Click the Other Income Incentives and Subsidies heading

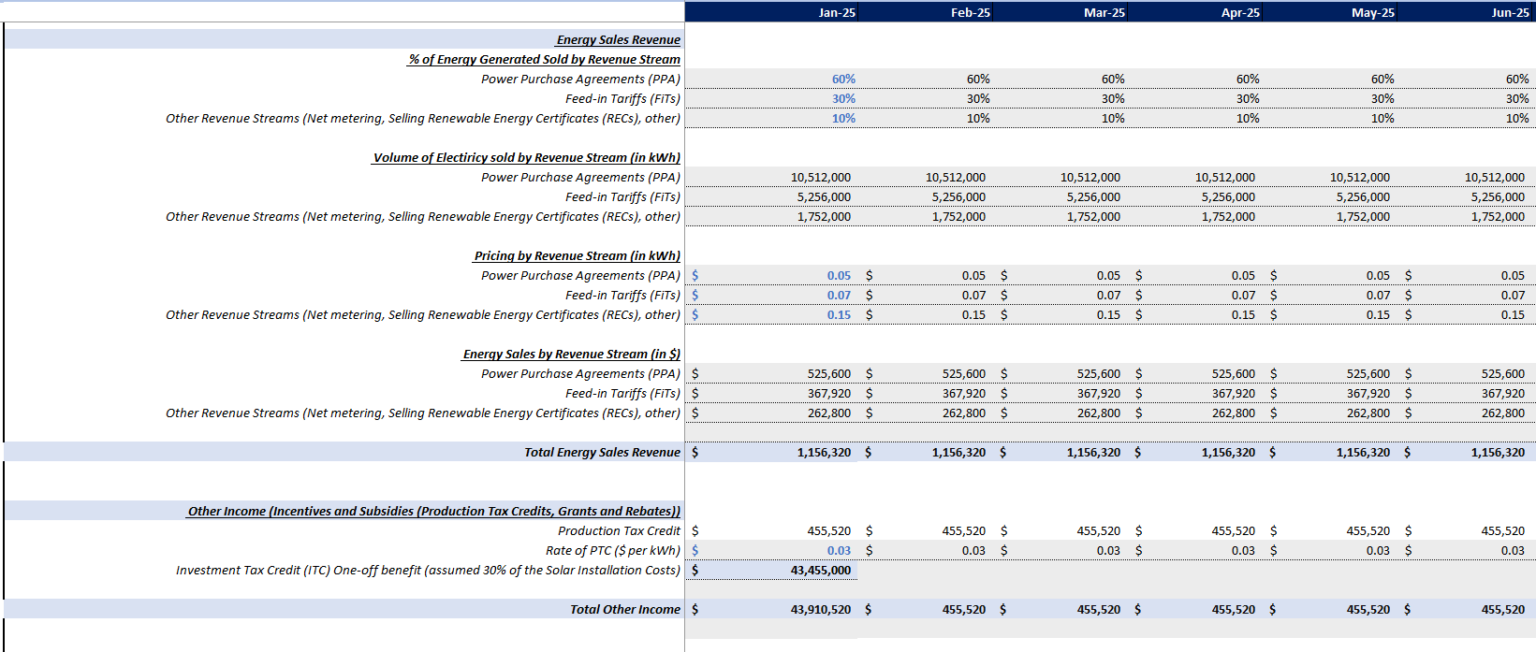(x=434, y=511)
